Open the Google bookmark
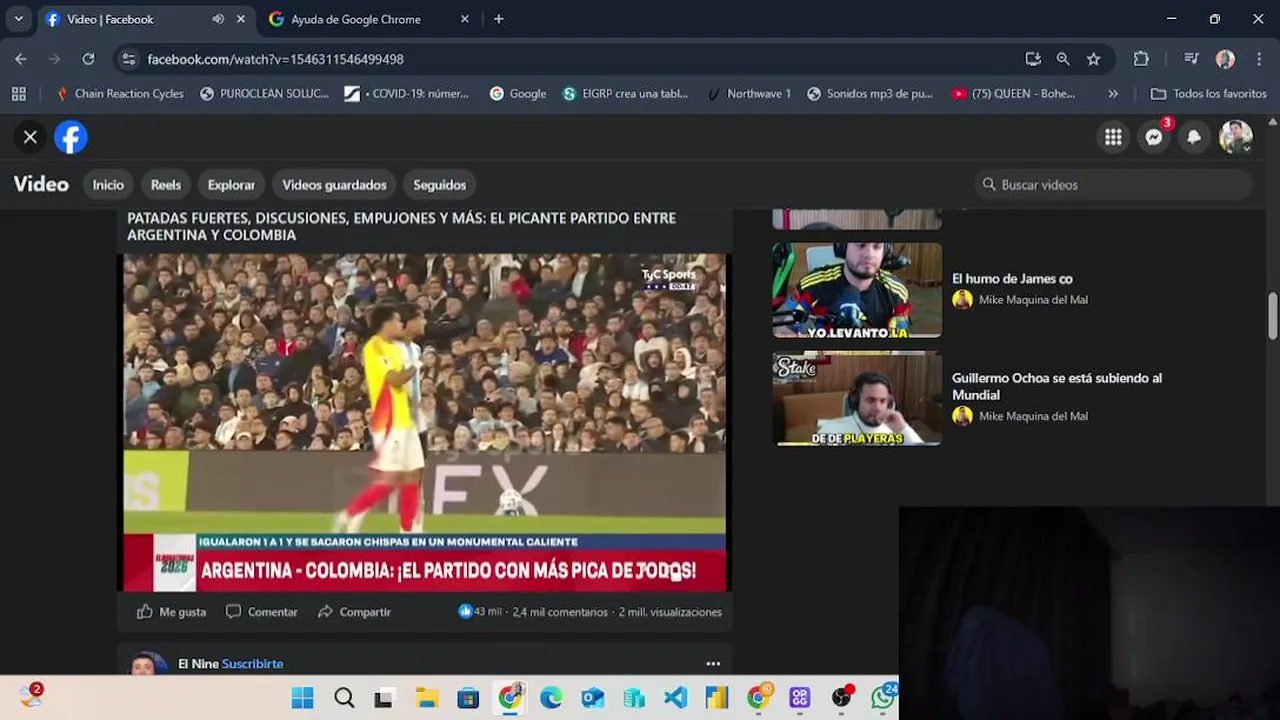This screenshot has width=1280, height=720. pos(517,93)
